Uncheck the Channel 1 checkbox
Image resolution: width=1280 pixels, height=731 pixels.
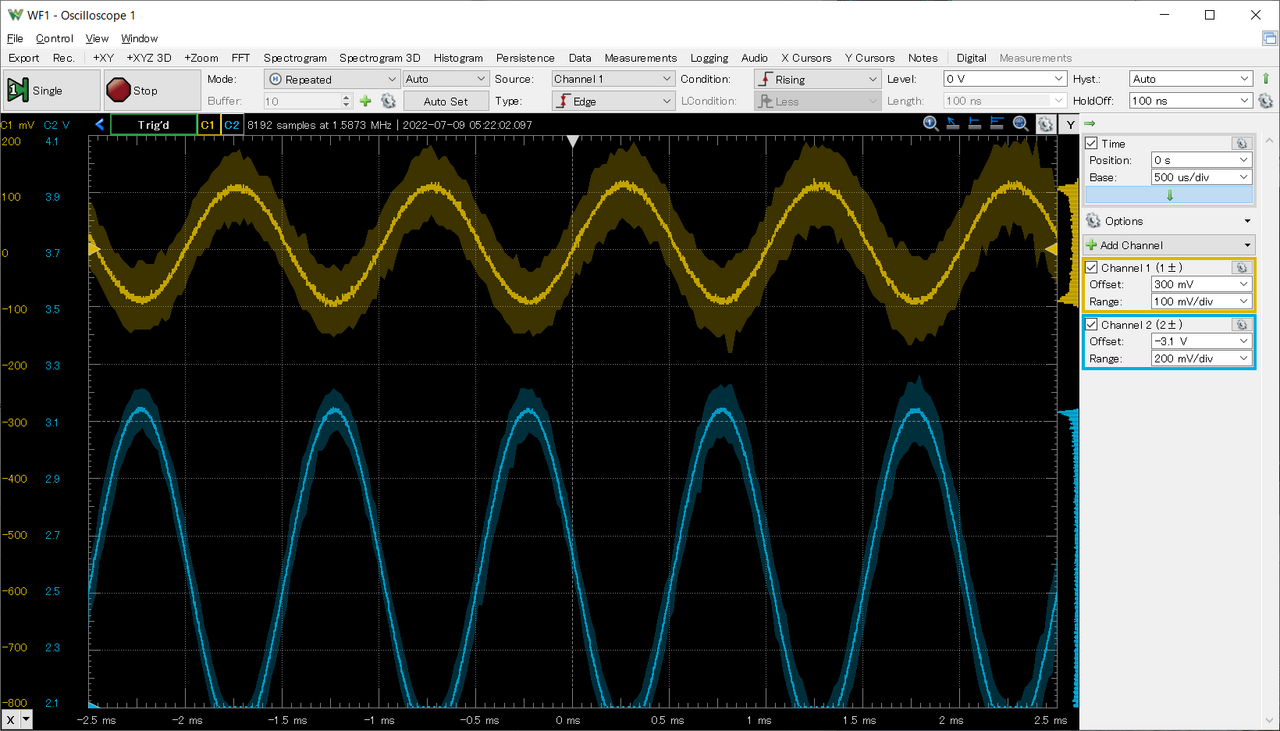click(1092, 268)
